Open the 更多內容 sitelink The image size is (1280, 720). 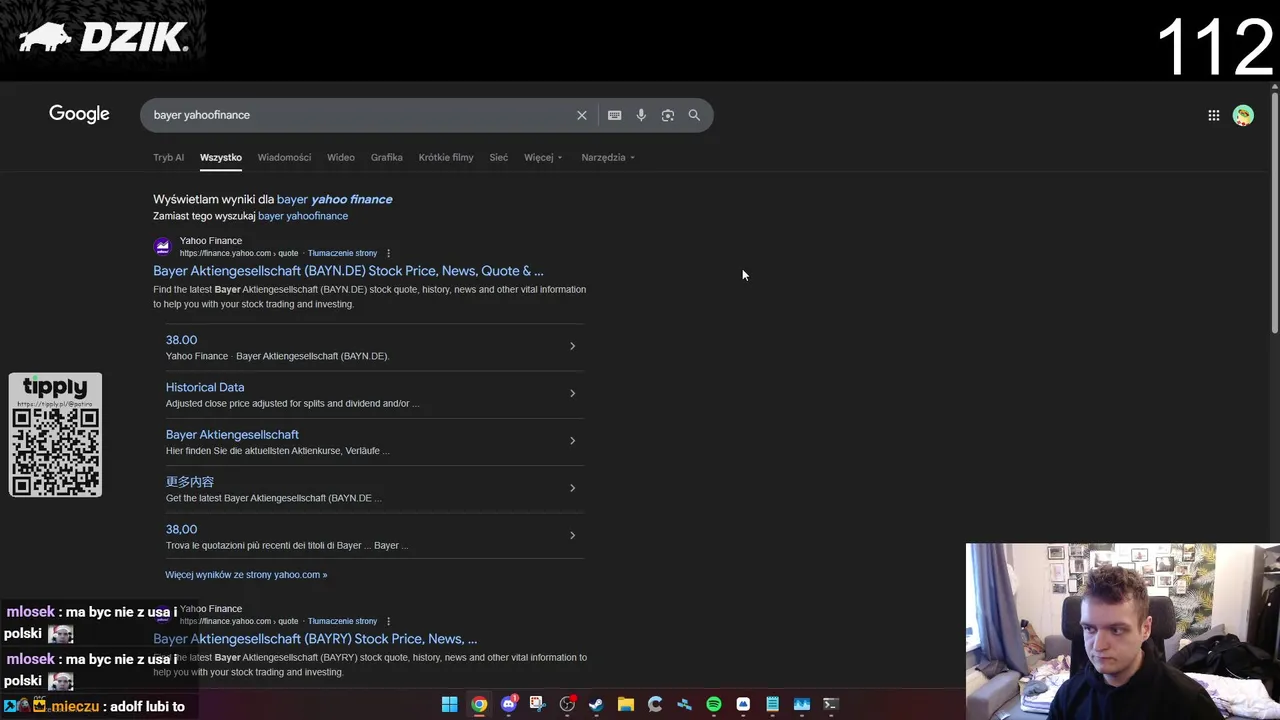[x=190, y=482]
